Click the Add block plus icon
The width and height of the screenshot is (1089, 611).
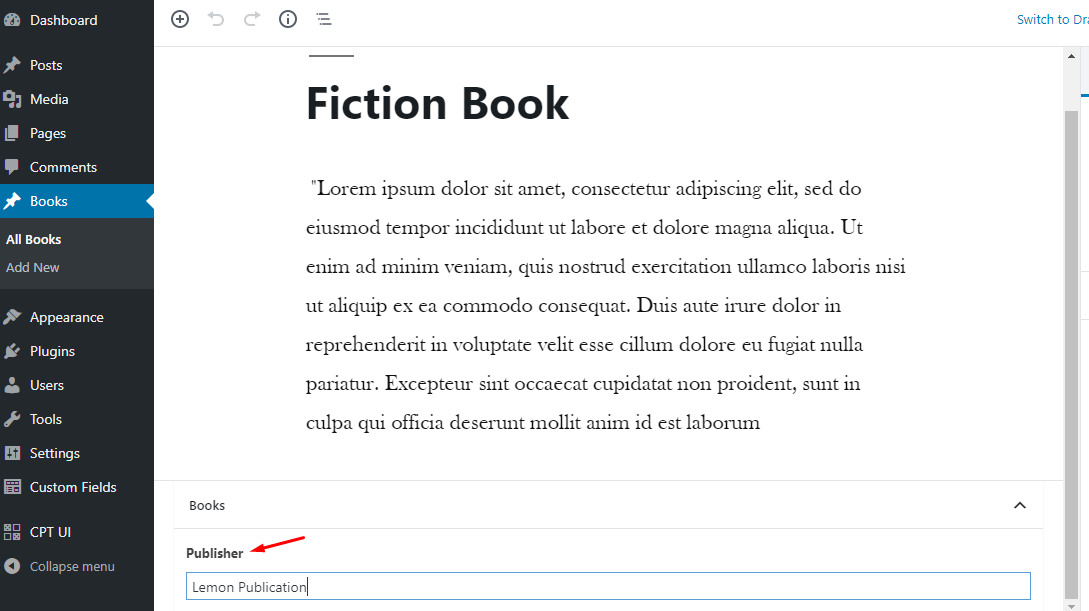(x=180, y=19)
